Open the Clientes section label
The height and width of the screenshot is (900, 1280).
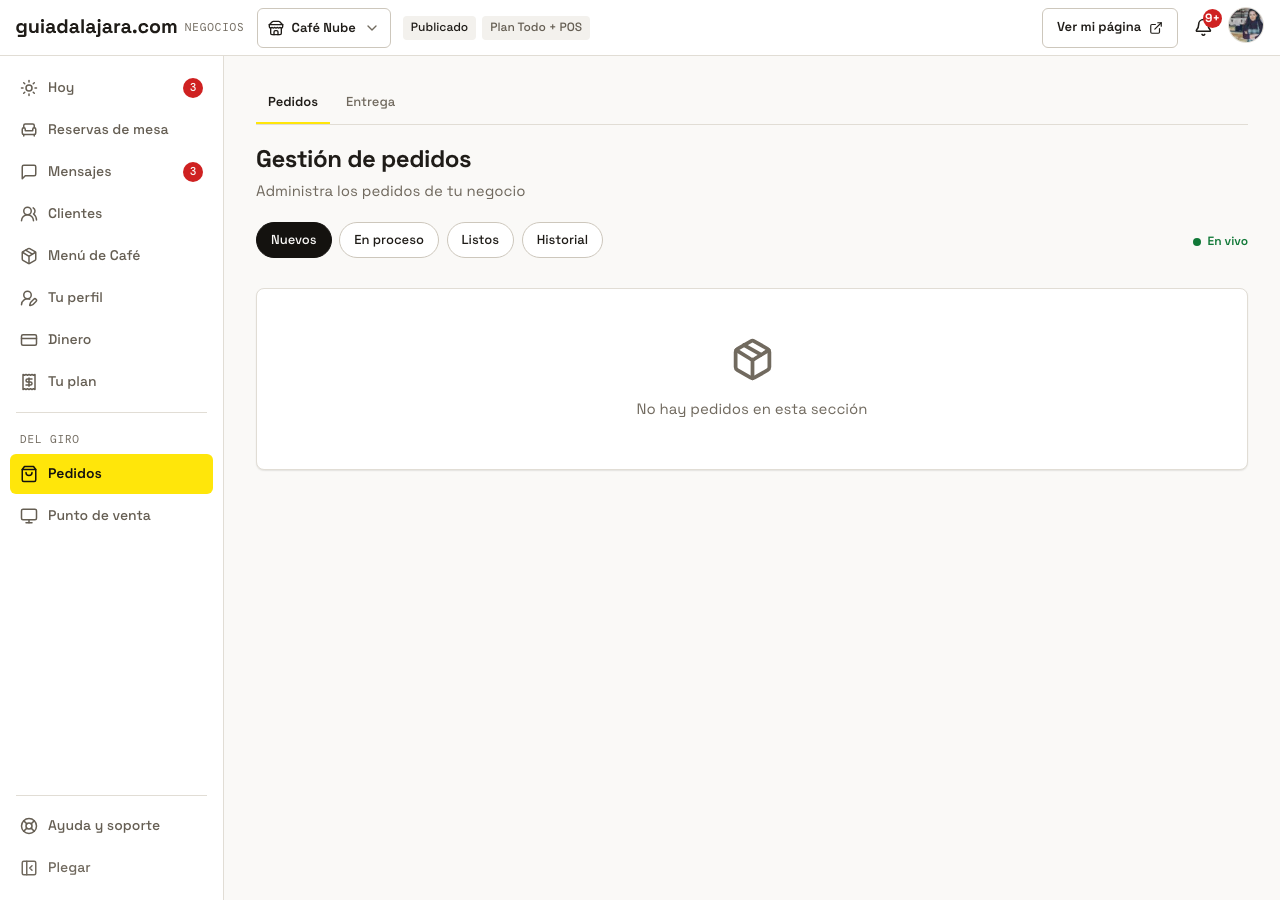[x=75, y=214]
